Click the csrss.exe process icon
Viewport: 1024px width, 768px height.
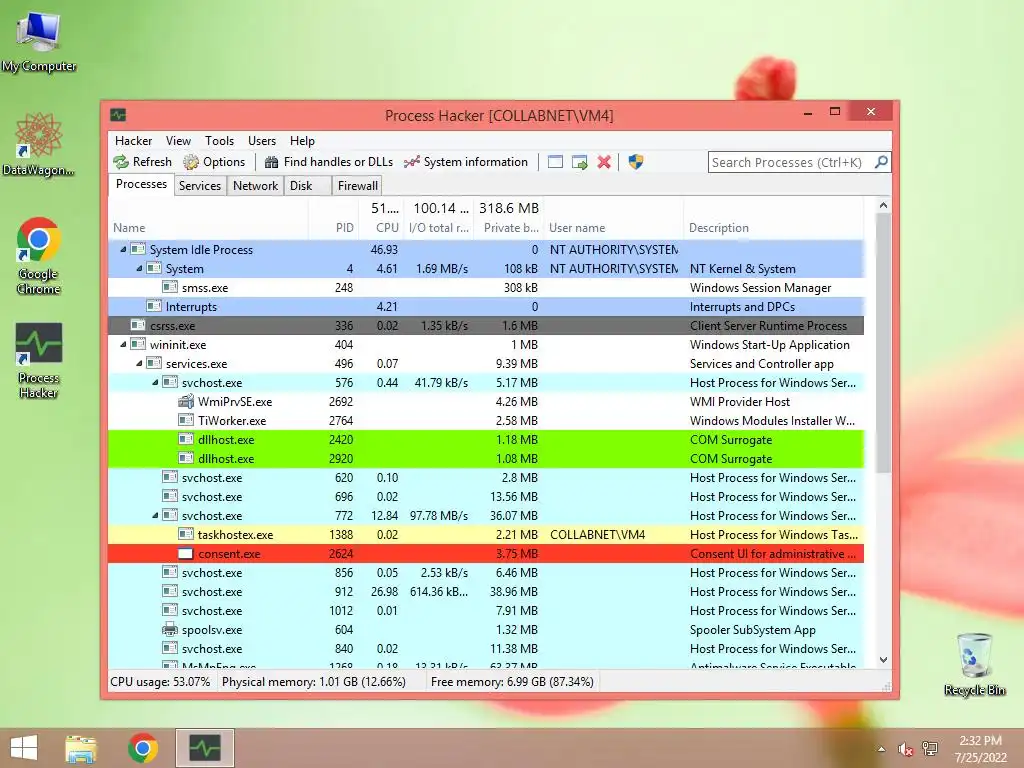138,325
